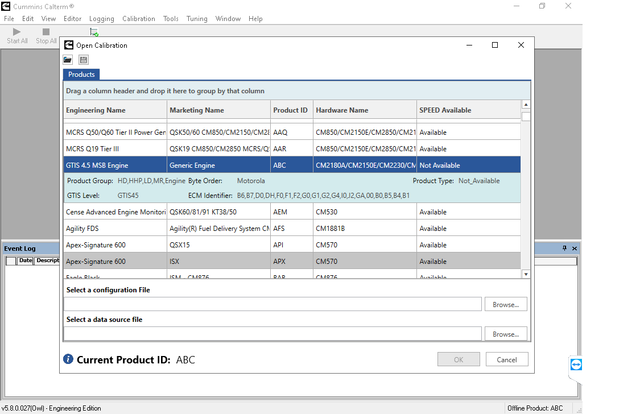The image size is (640, 414).
Task: Open the Calibration menu
Action: tap(138, 18)
